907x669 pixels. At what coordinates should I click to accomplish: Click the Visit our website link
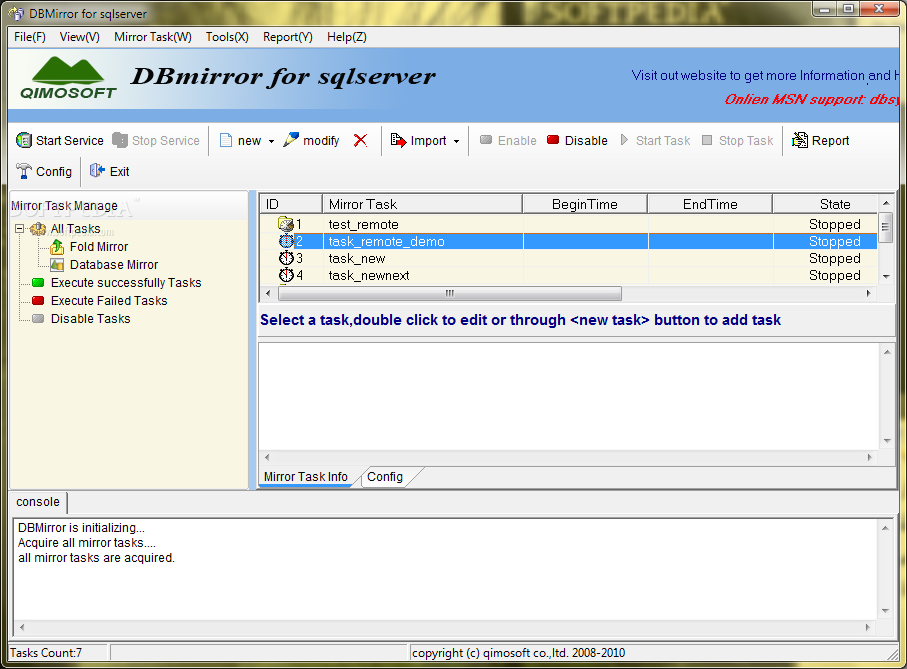click(x=765, y=75)
